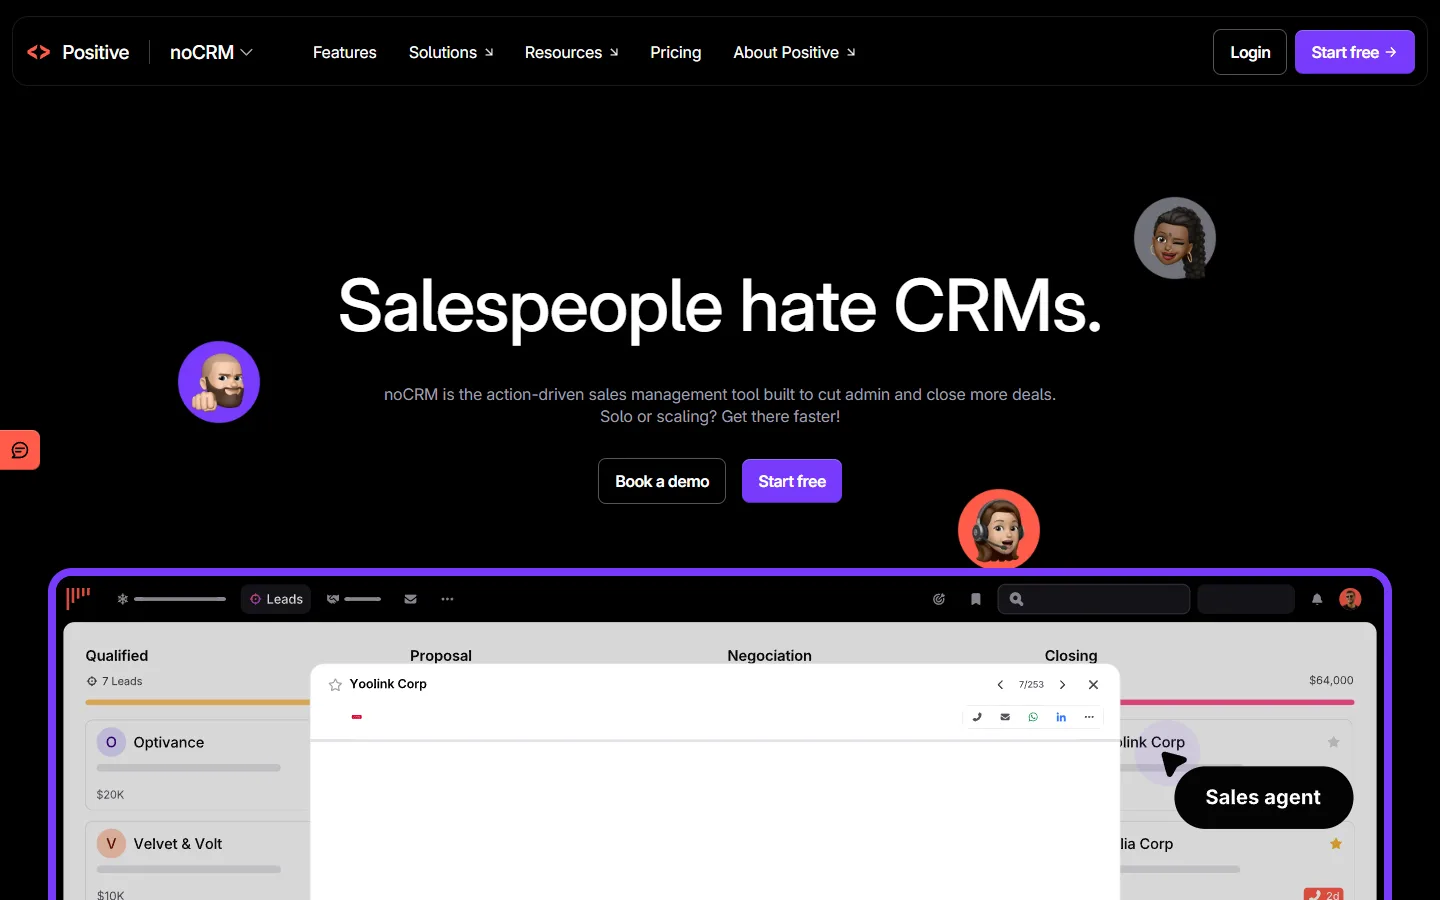
Task: Go to the Pricing page
Action: [x=675, y=52]
